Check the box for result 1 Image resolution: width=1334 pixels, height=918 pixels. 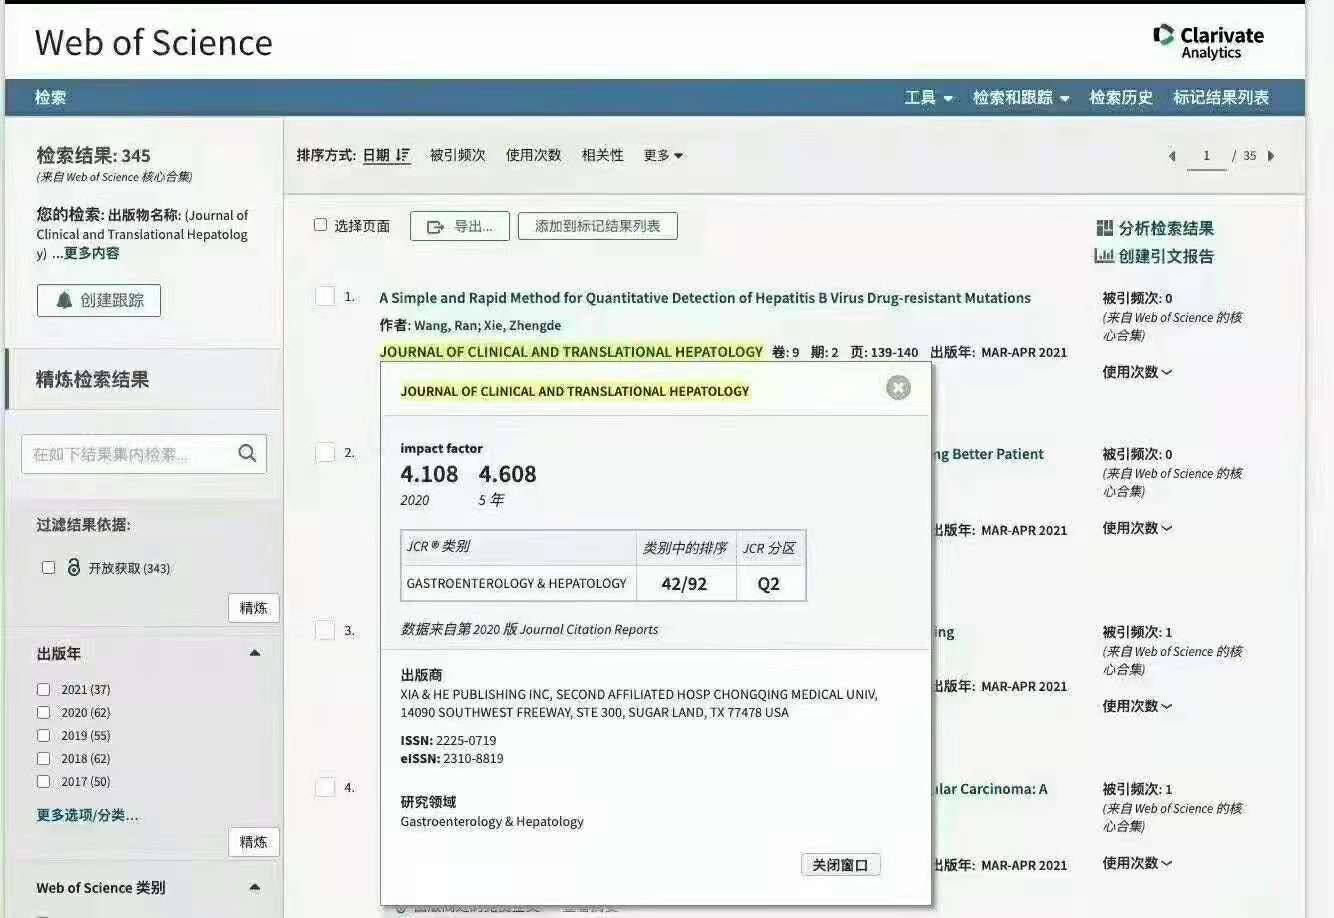pyautogui.click(x=325, y=296)
